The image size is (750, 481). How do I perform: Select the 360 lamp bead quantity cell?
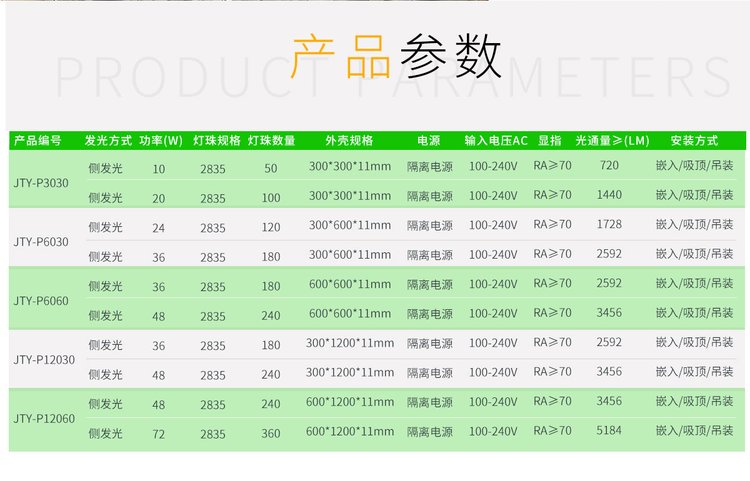pos(271,433)
